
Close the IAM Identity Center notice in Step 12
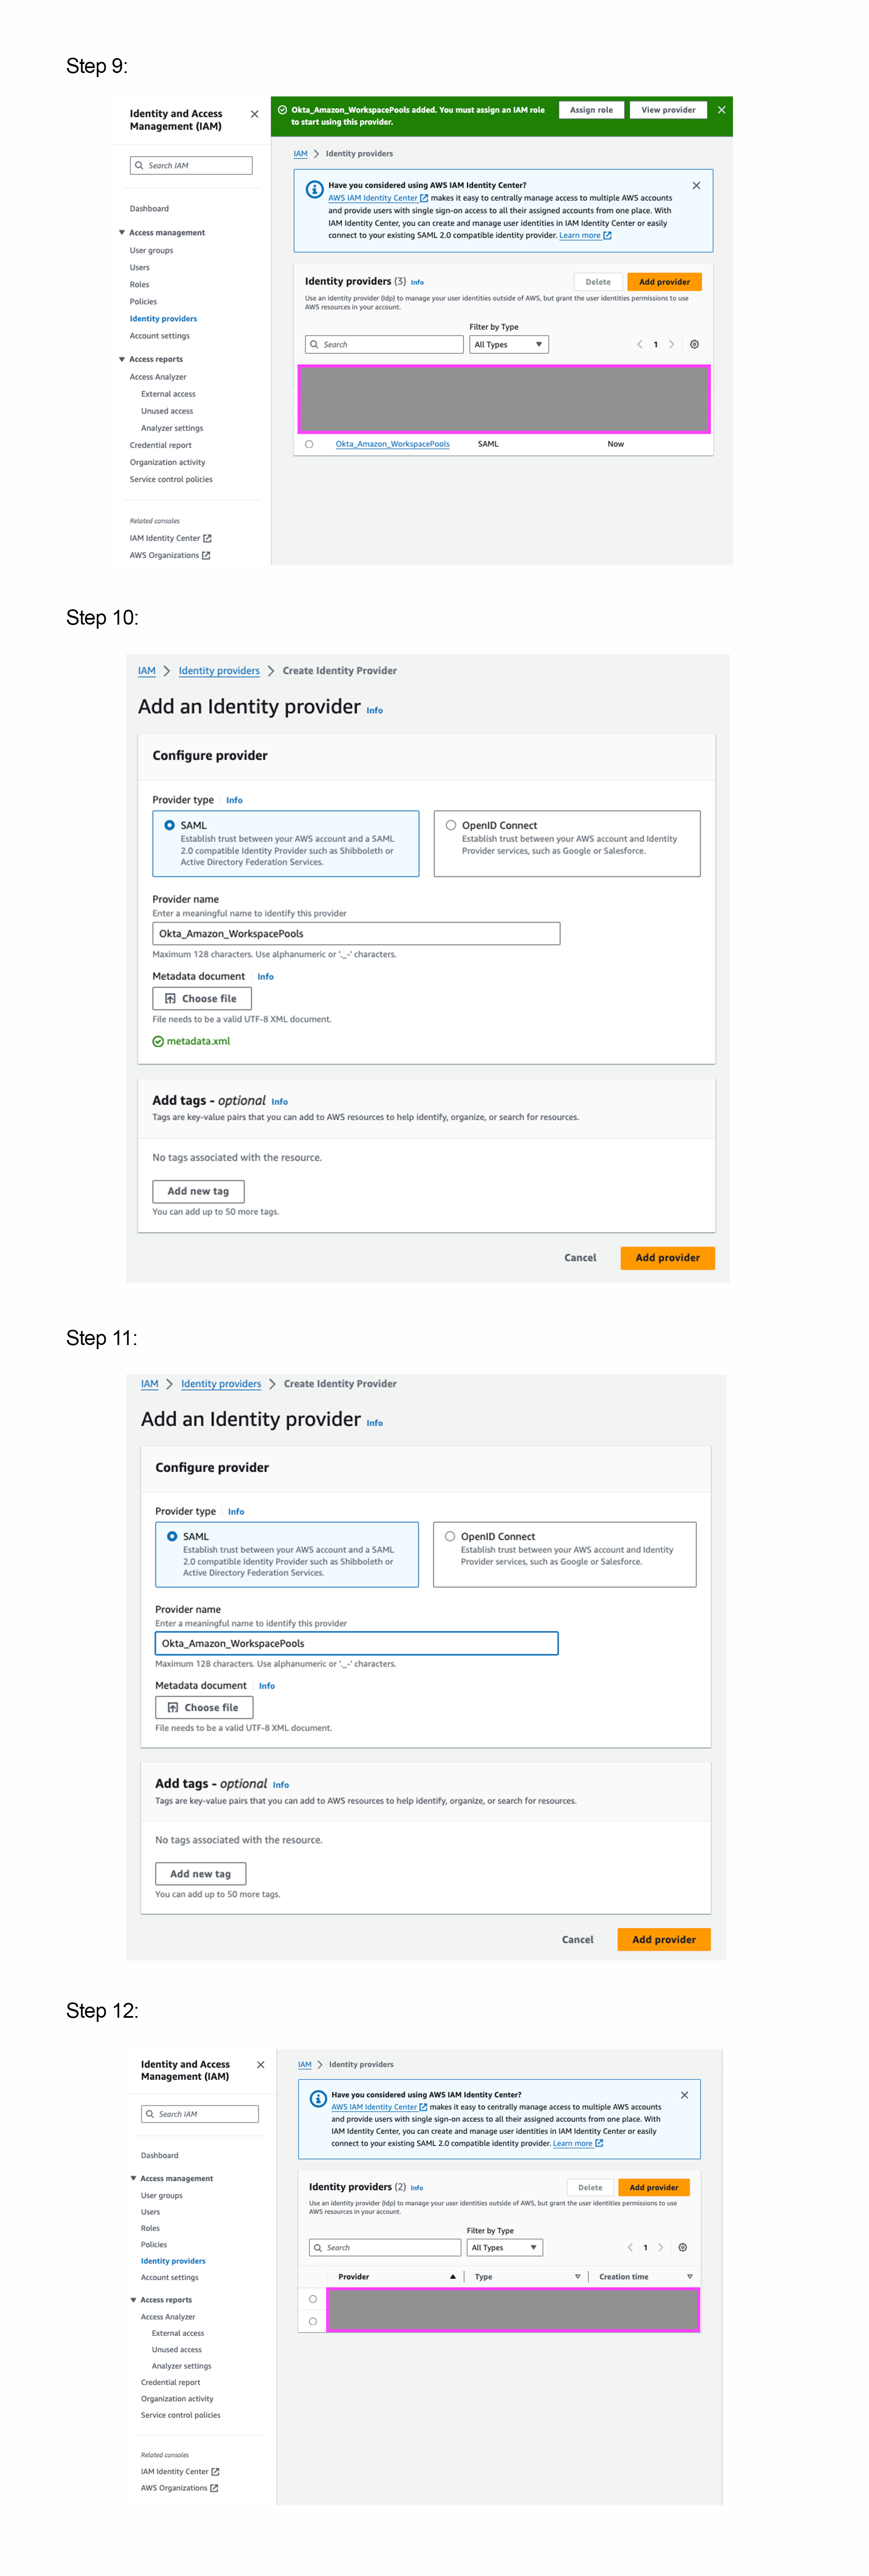click(684, 2095)
